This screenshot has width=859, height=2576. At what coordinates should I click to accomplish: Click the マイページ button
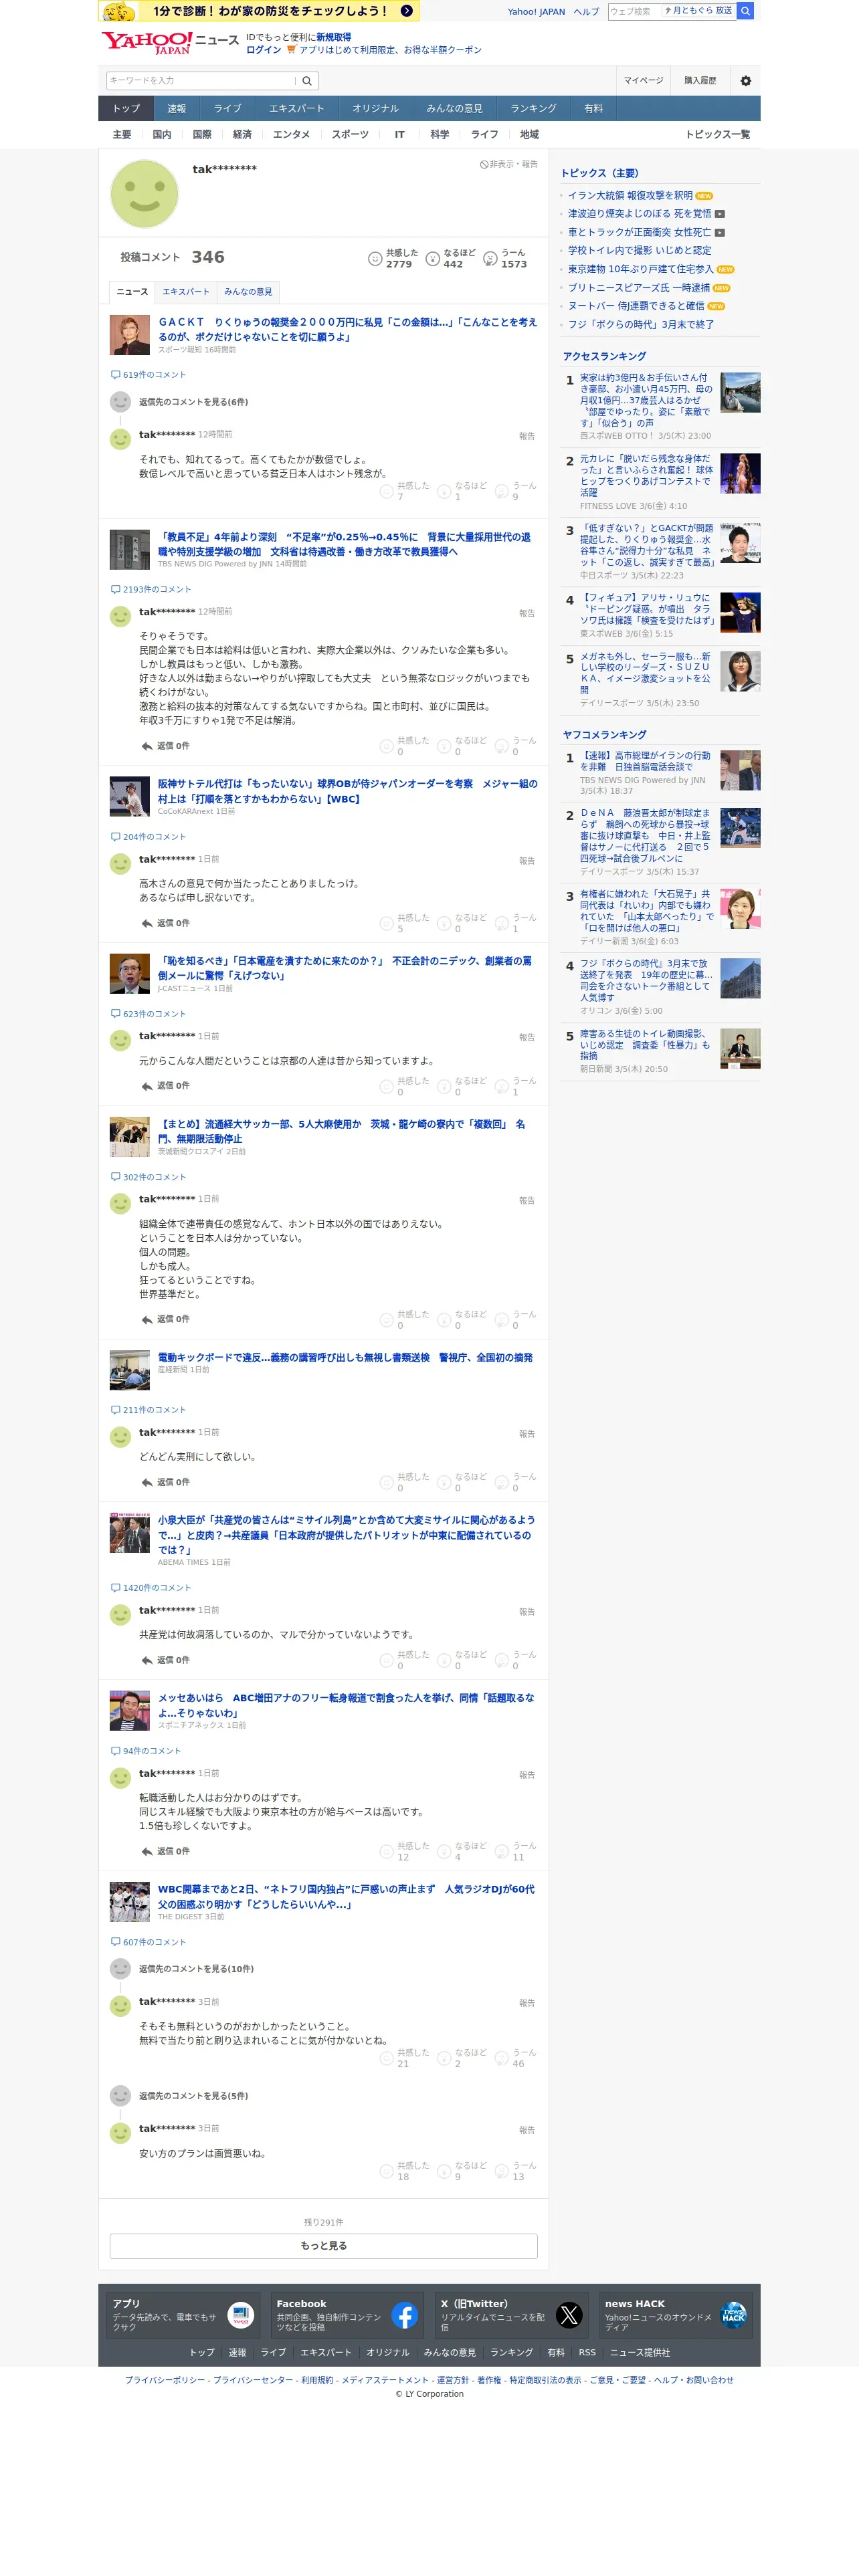click(643, 81)
